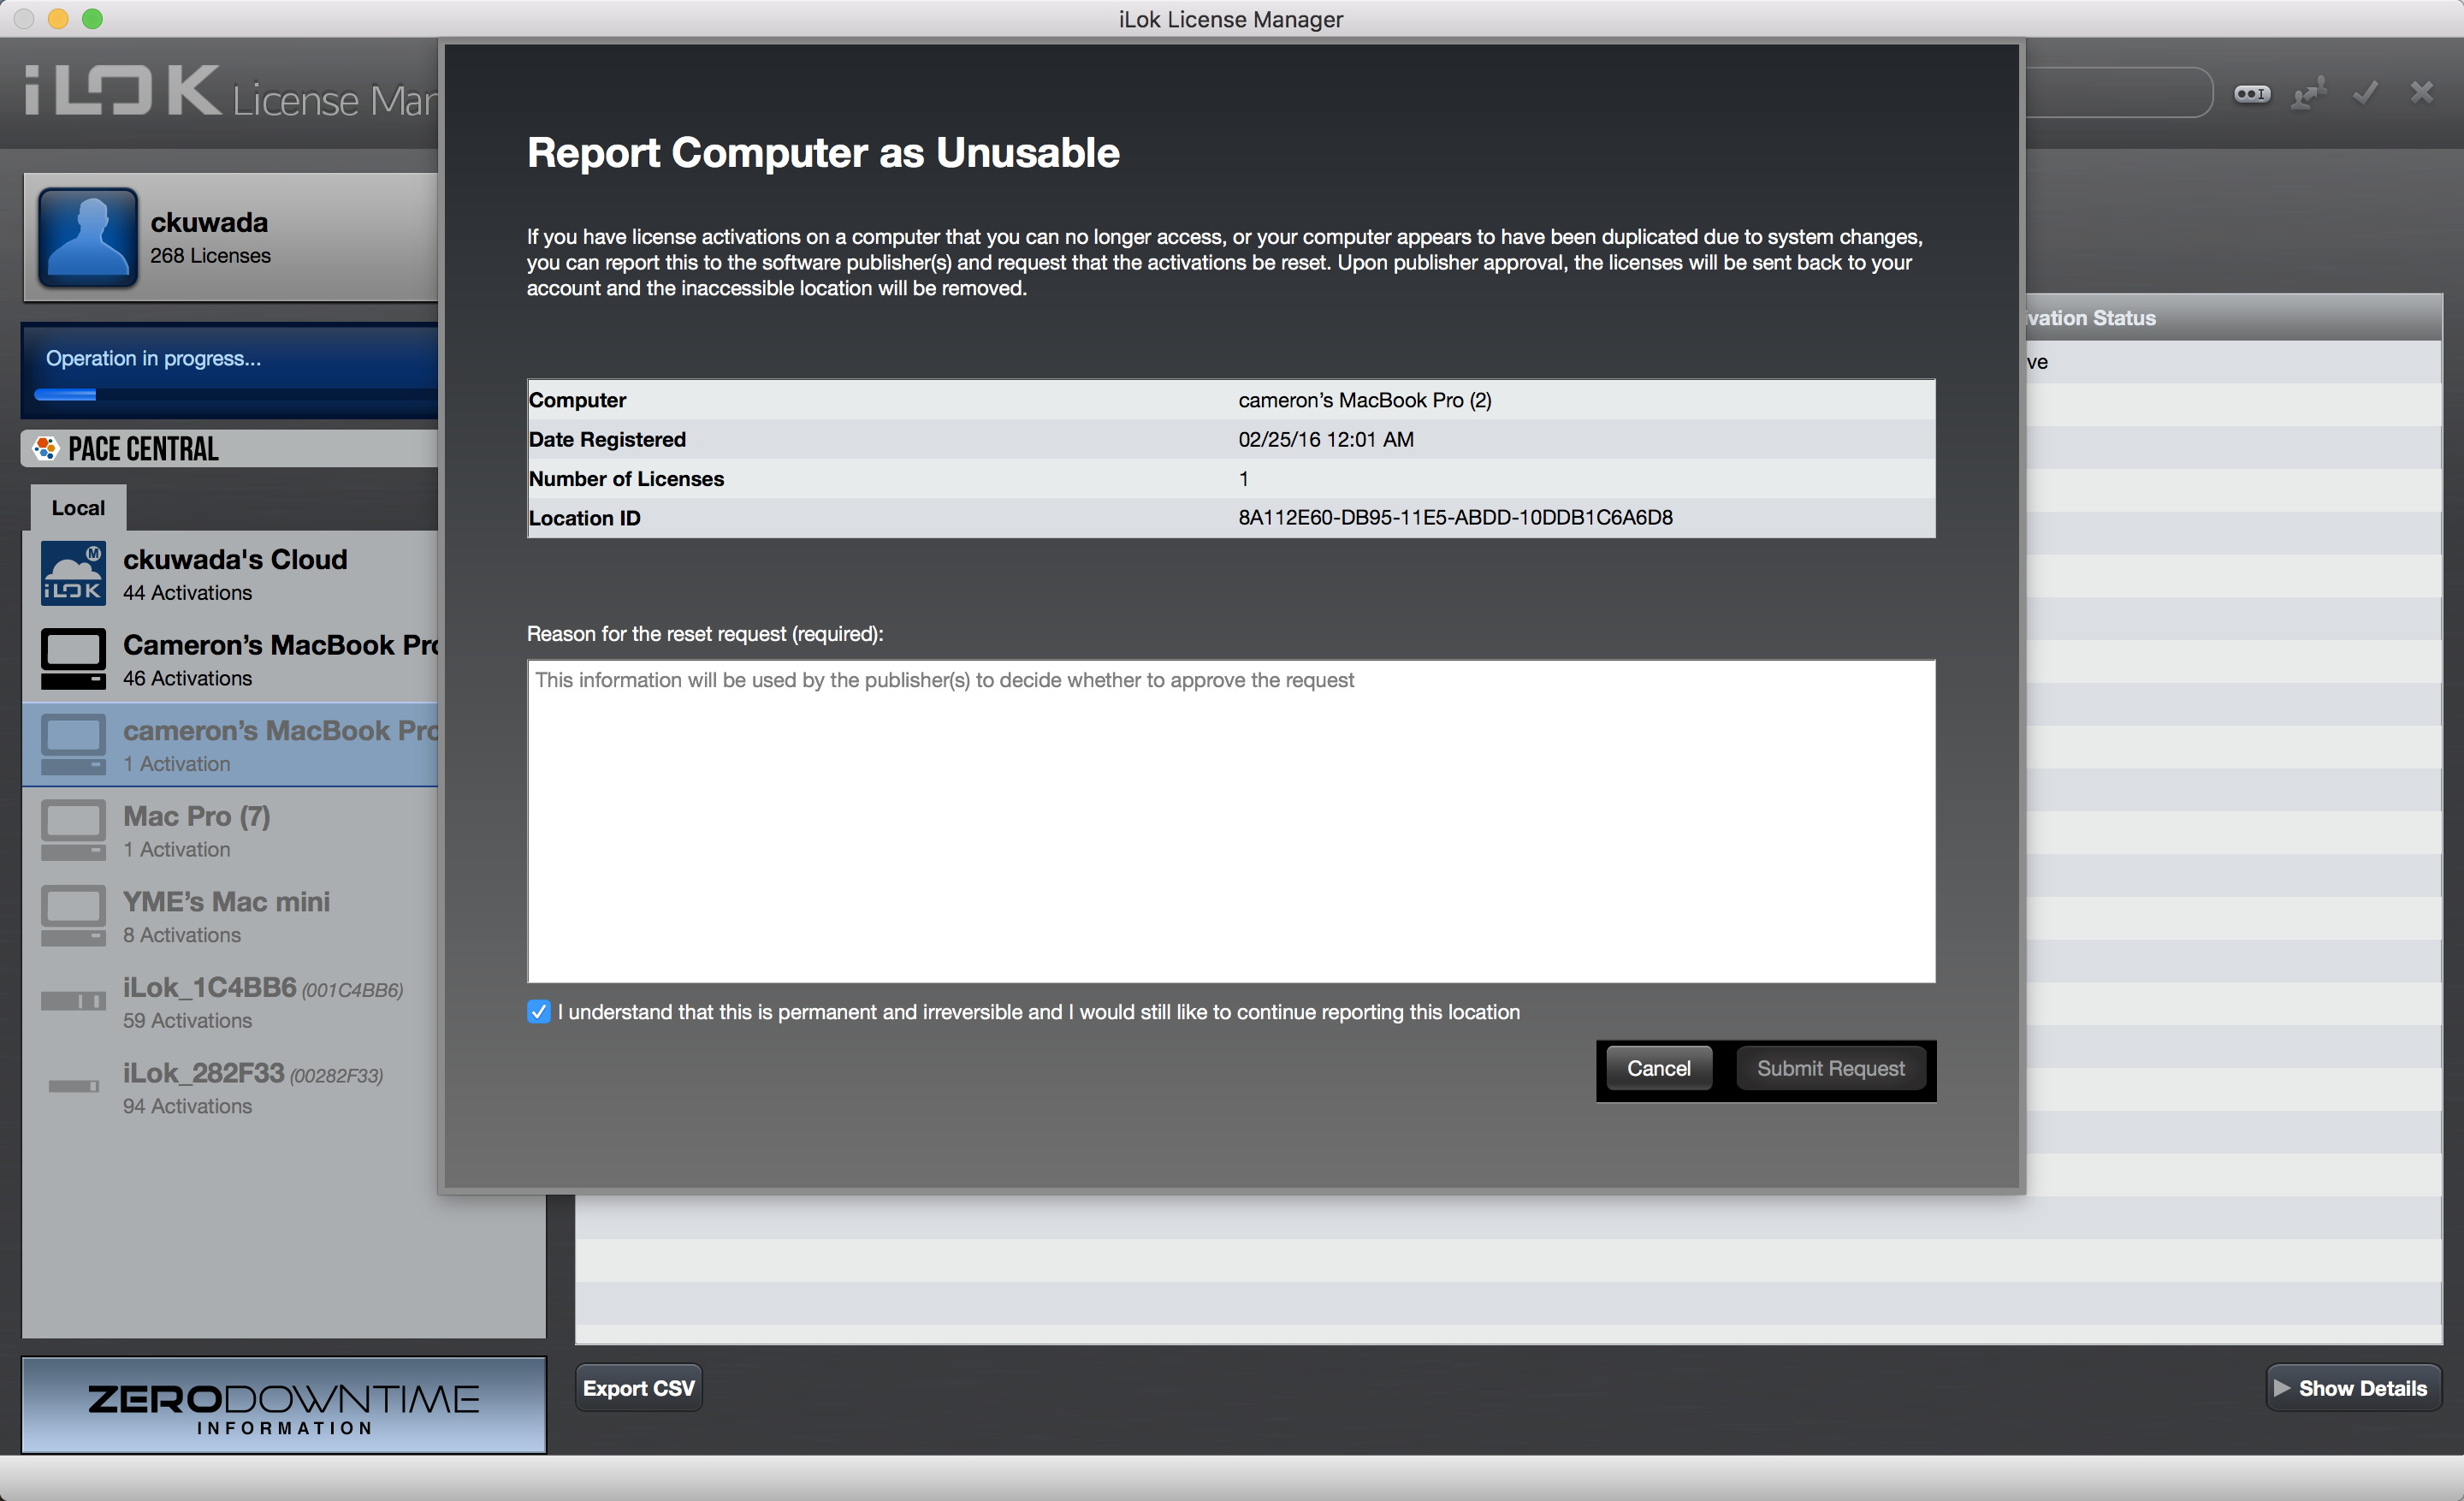Click the reason for reset request text area
The image size is (2464, 1501).
[x=1231, y=821]
